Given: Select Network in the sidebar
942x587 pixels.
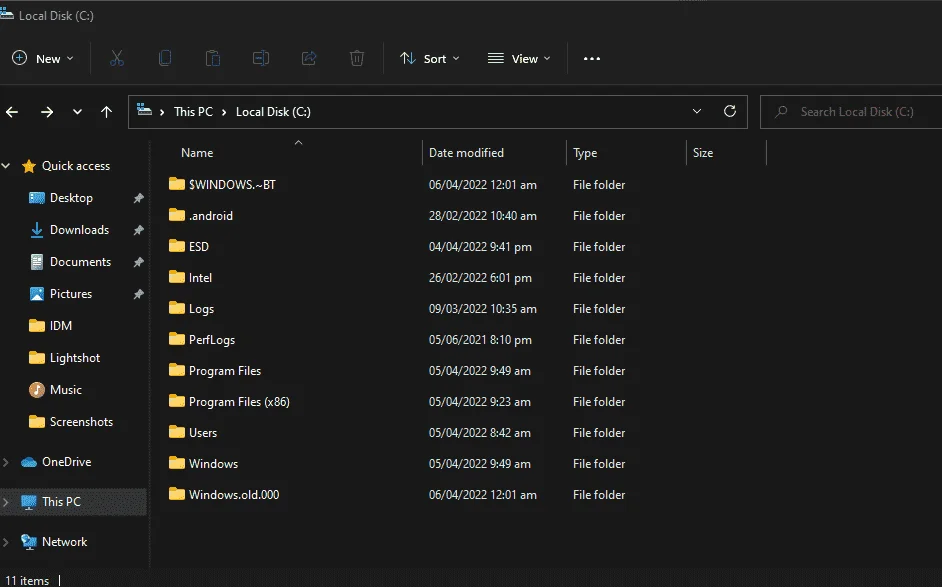Looking at the screenshot, I should click(64, 542).
